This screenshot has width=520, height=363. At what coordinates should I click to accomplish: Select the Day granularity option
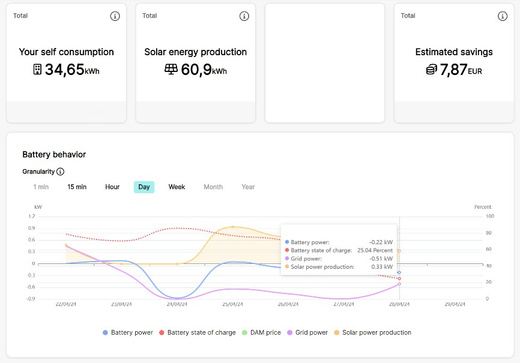point(144,187)
